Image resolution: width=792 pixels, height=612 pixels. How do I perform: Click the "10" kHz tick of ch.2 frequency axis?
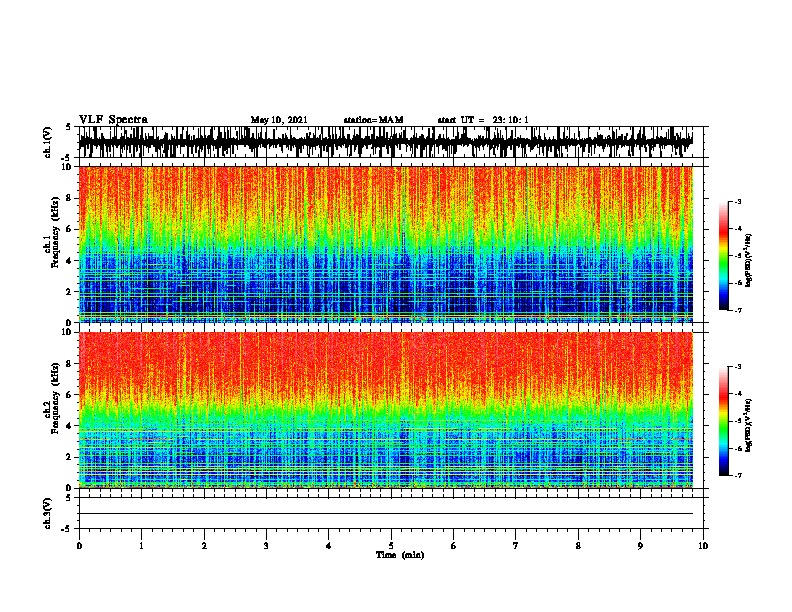[68, 332]
